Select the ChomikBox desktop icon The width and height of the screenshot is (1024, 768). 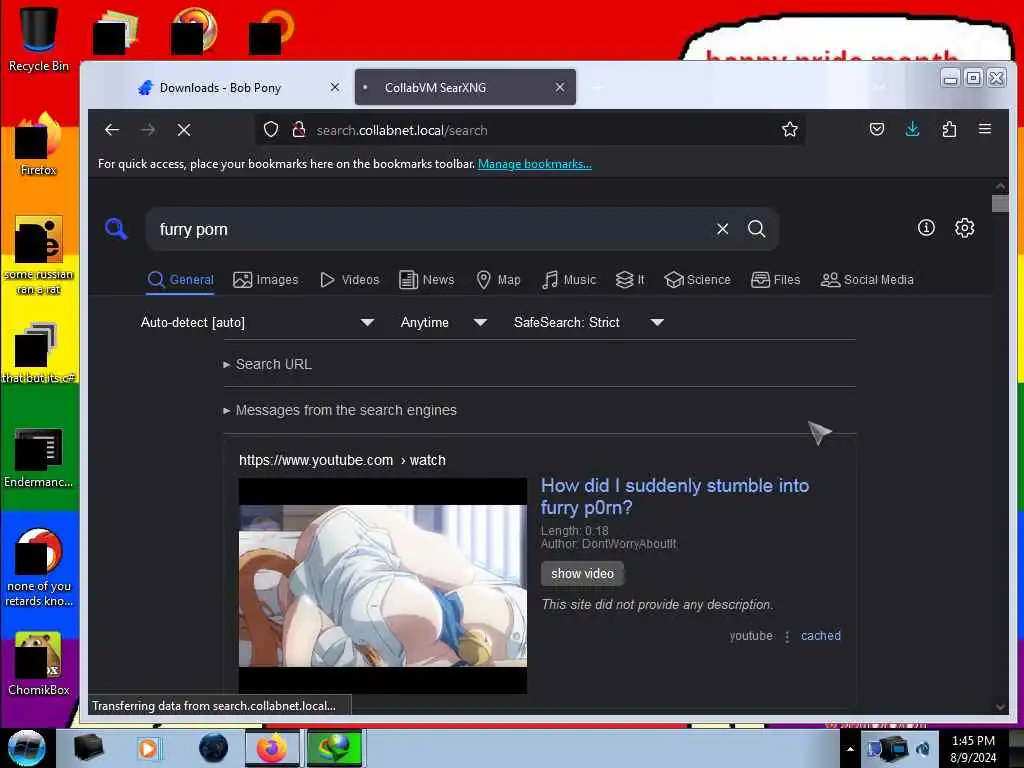tap(39, 664)
